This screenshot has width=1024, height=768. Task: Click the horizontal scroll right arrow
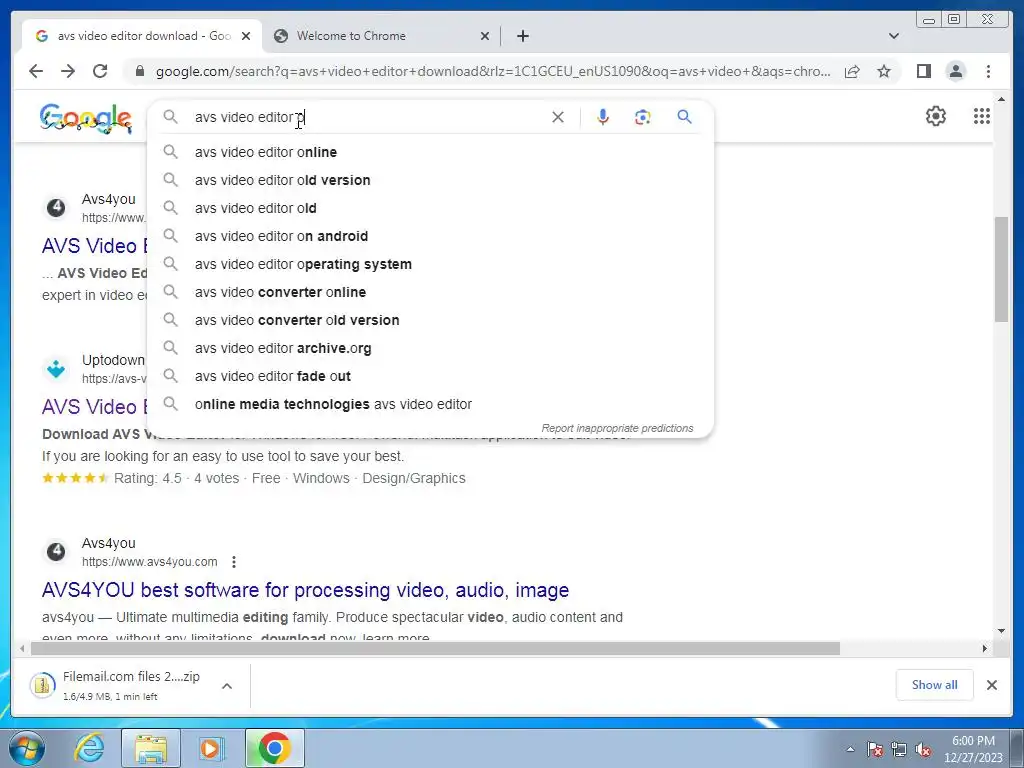point(985,648)
